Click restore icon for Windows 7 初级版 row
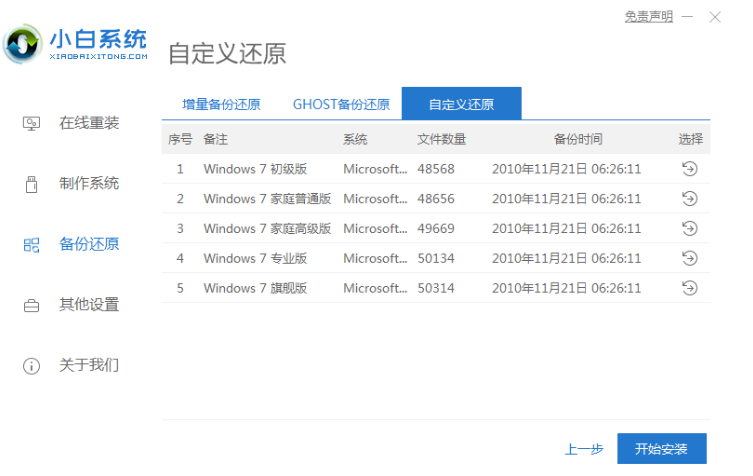 pos(689,169)
